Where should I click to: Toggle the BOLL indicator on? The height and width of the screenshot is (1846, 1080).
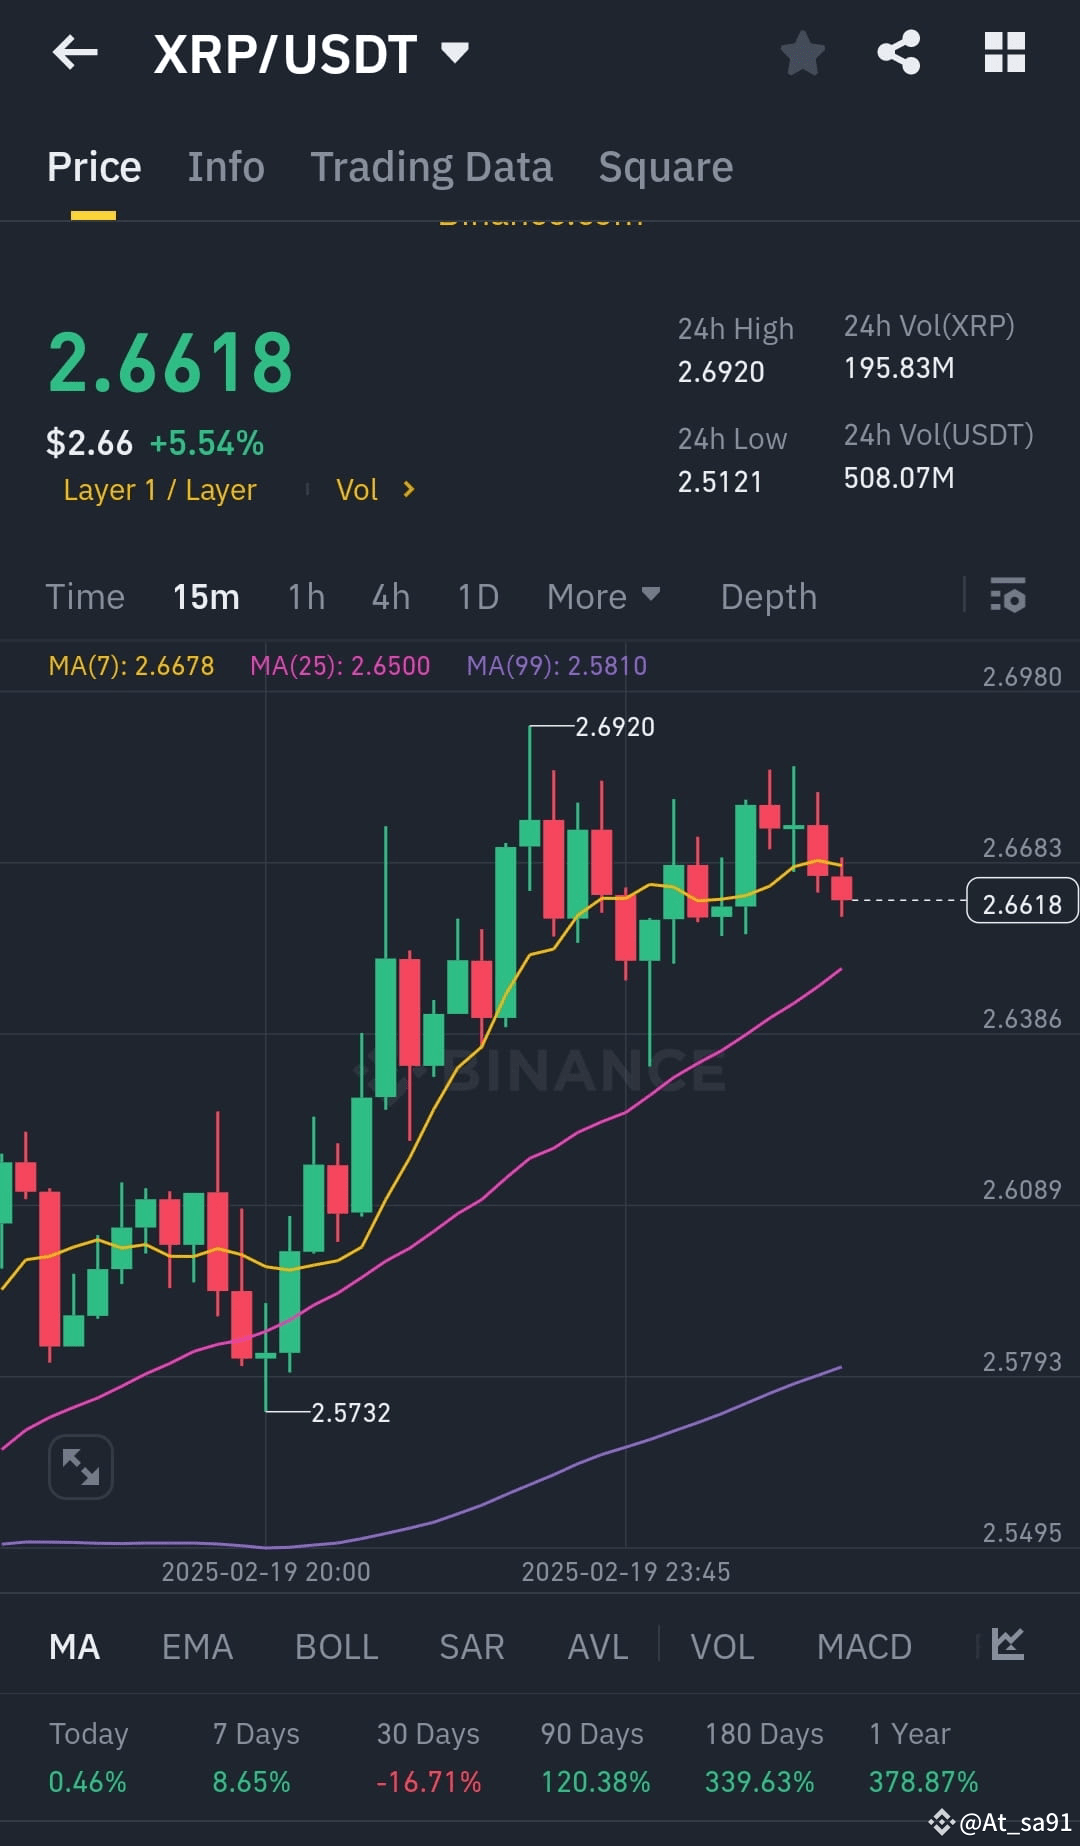pyautogui.click(x=335, y=1646)
